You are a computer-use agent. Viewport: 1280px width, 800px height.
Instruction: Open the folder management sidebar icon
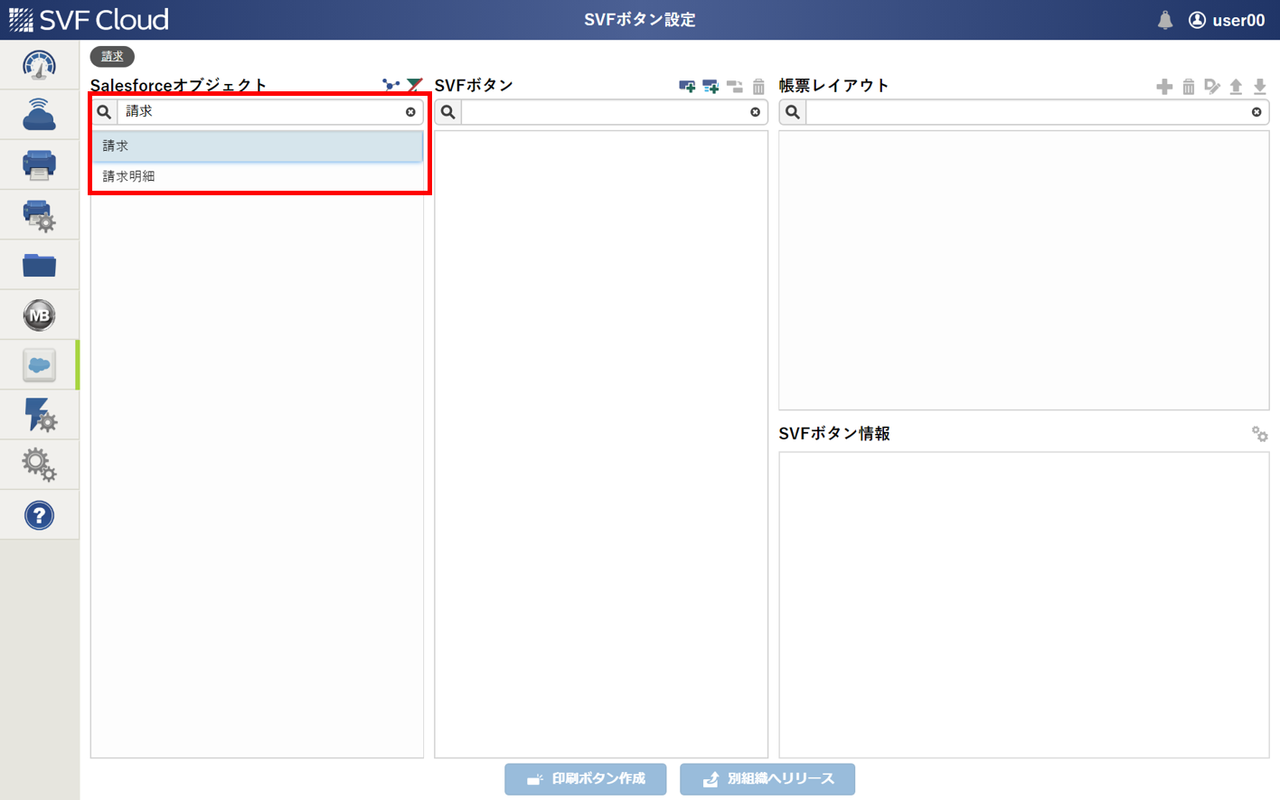click(x=39, y=265)
